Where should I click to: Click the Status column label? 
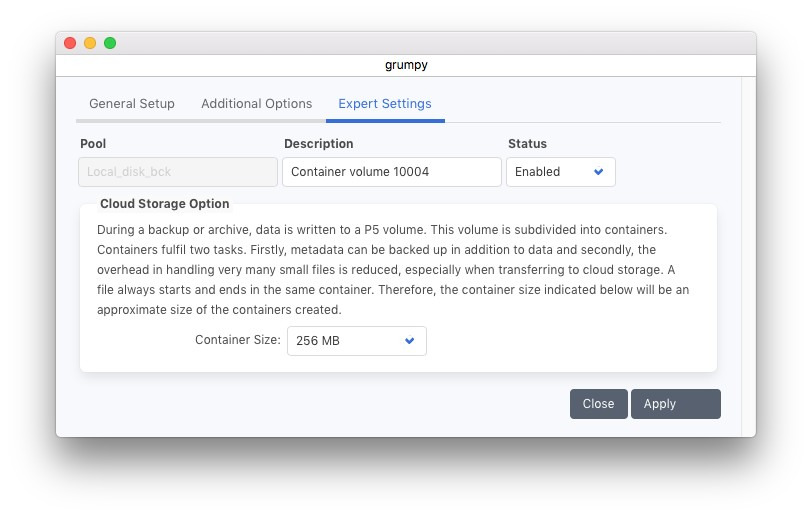coord(527,144)
